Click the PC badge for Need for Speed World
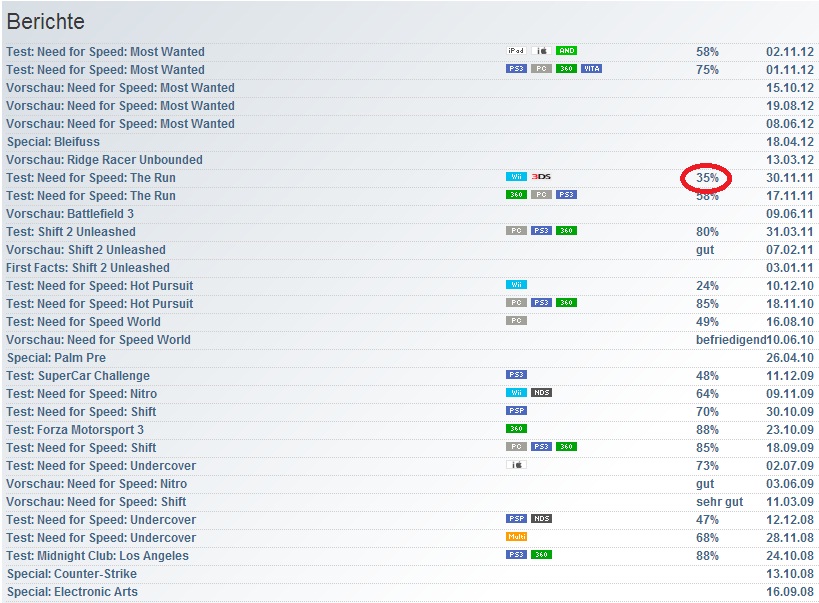 (x=516, y=321)
